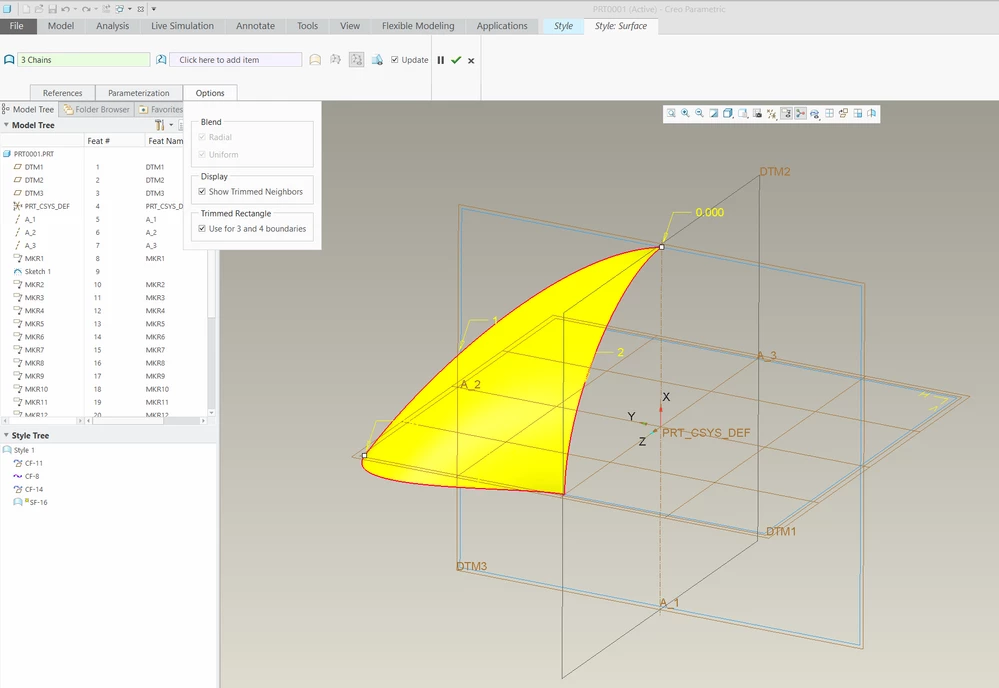Click the Zoom In icon

685,113
